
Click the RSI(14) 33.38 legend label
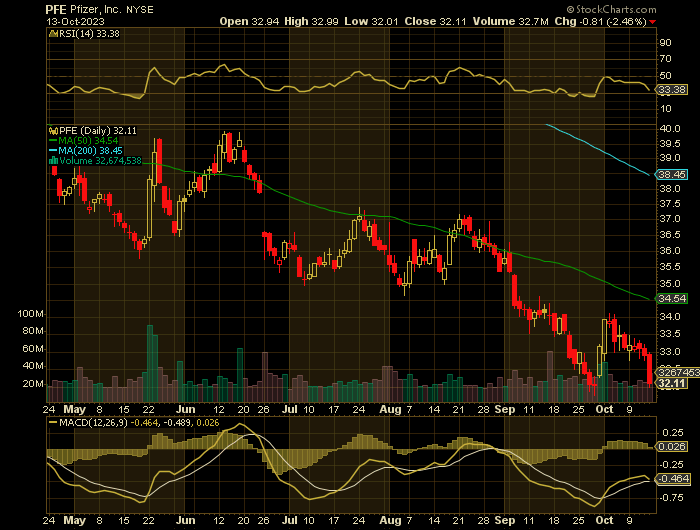89,34
